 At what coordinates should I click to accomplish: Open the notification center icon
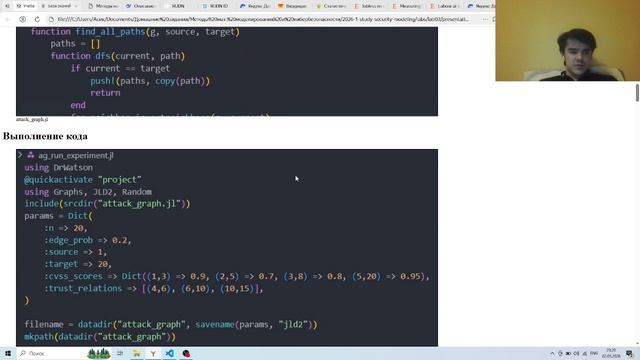(629, 353)
